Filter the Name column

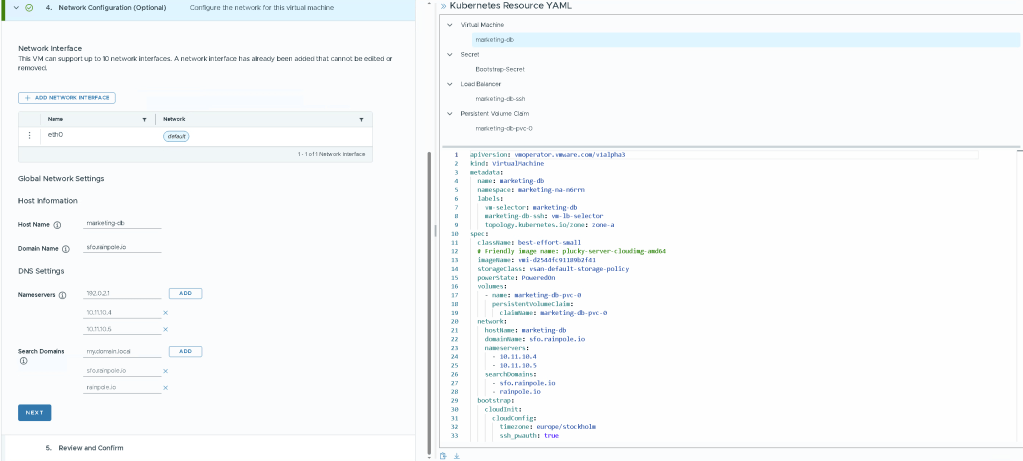pyautogui.click(x=144, y=119)
